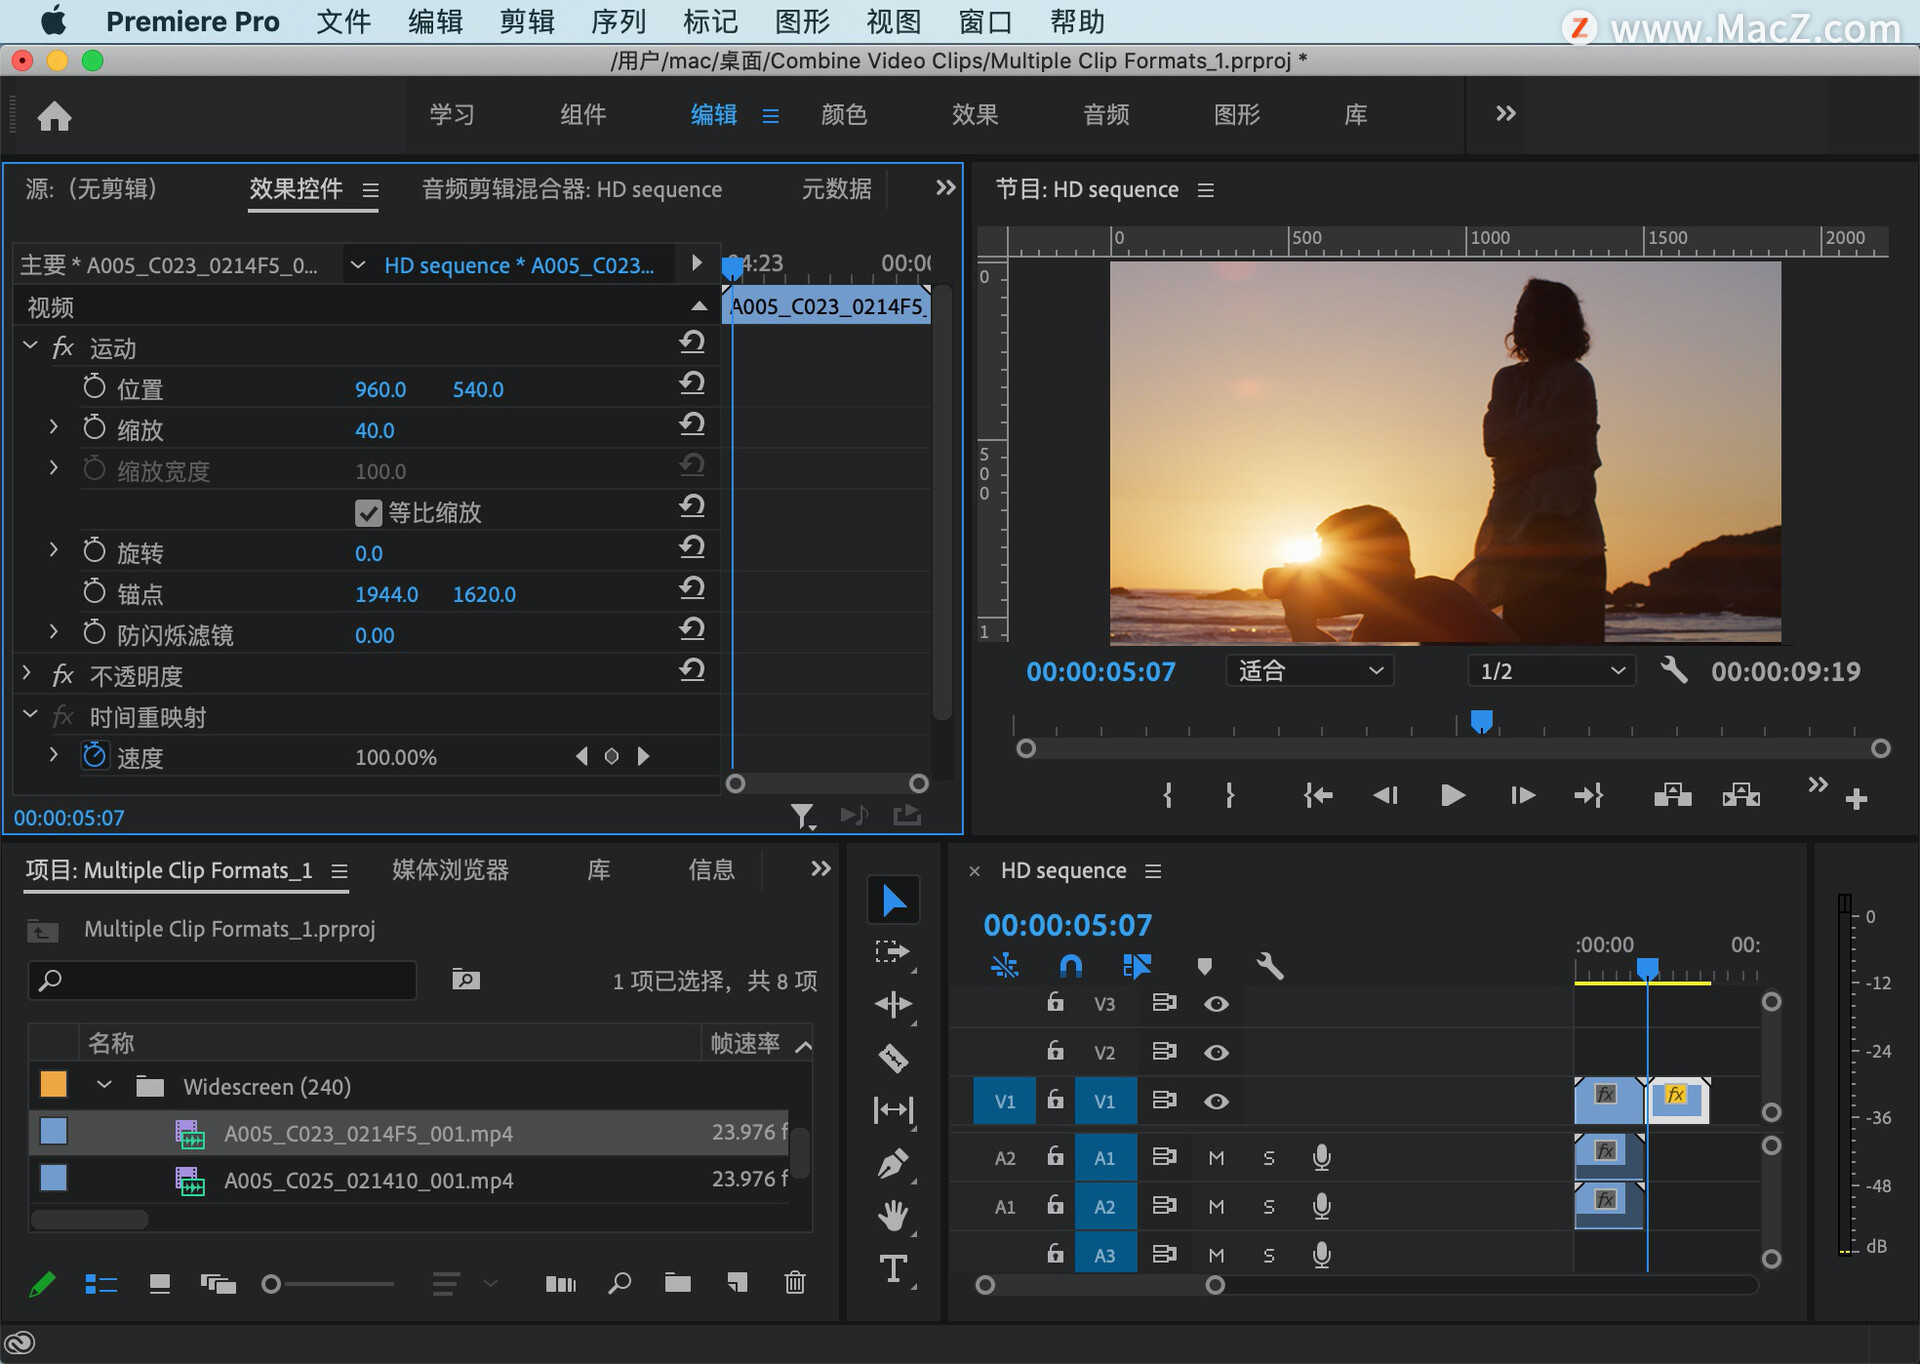This screenshot has height=1364, width=1920.
Task: Select the Hand tool
Action: (893, 1216)
